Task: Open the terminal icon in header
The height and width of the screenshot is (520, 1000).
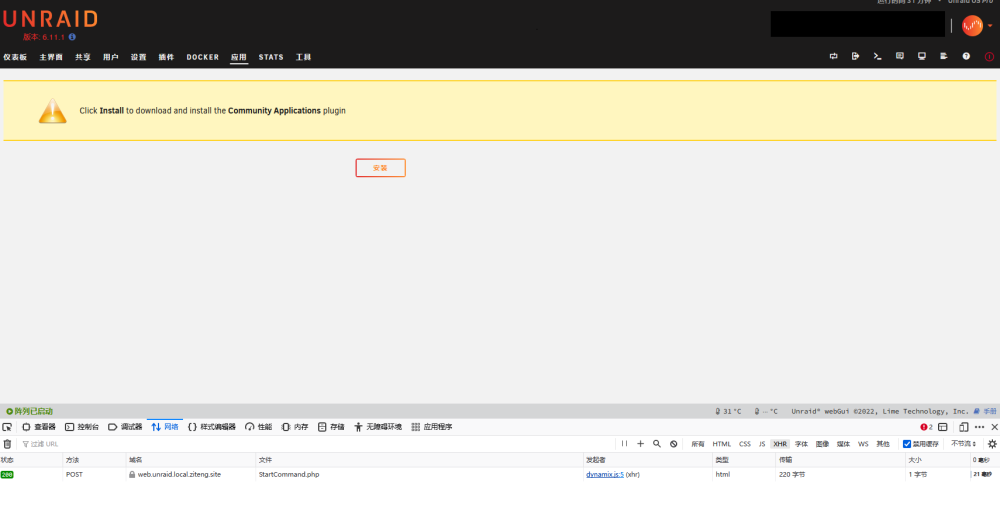Action: coord(878,56)
